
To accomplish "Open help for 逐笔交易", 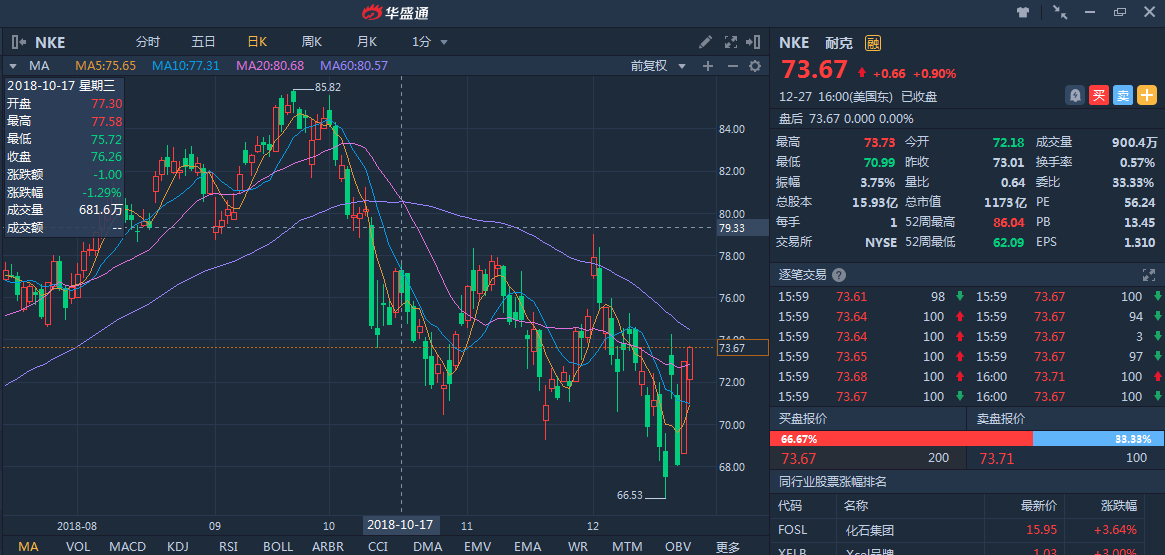I will [838, 275].
